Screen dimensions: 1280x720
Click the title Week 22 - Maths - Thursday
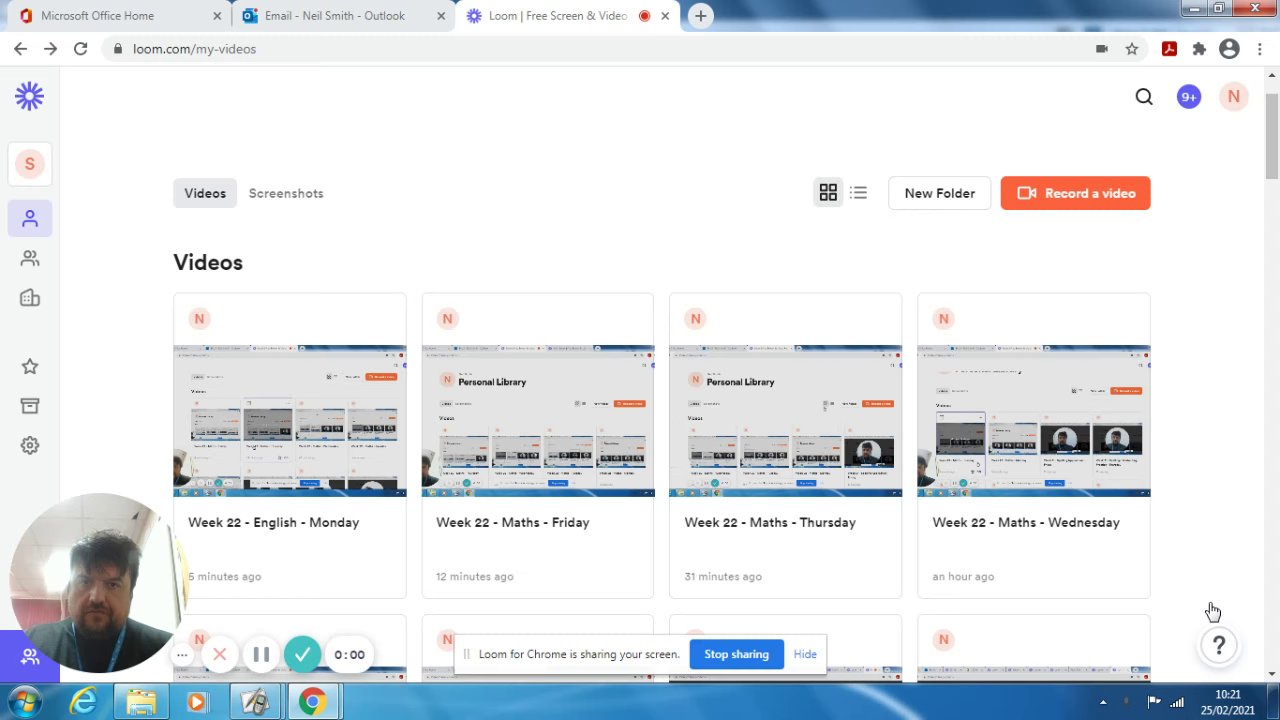click(x=770, y=522)
